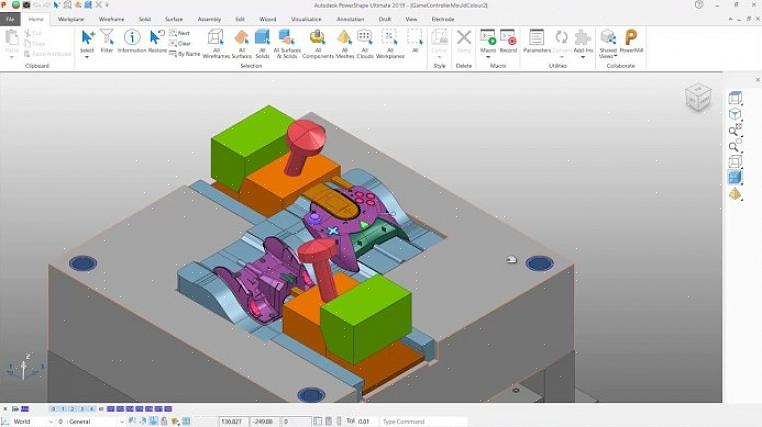
Task: Click the ViewCube in the viewport
Action: tap(698, 97)
